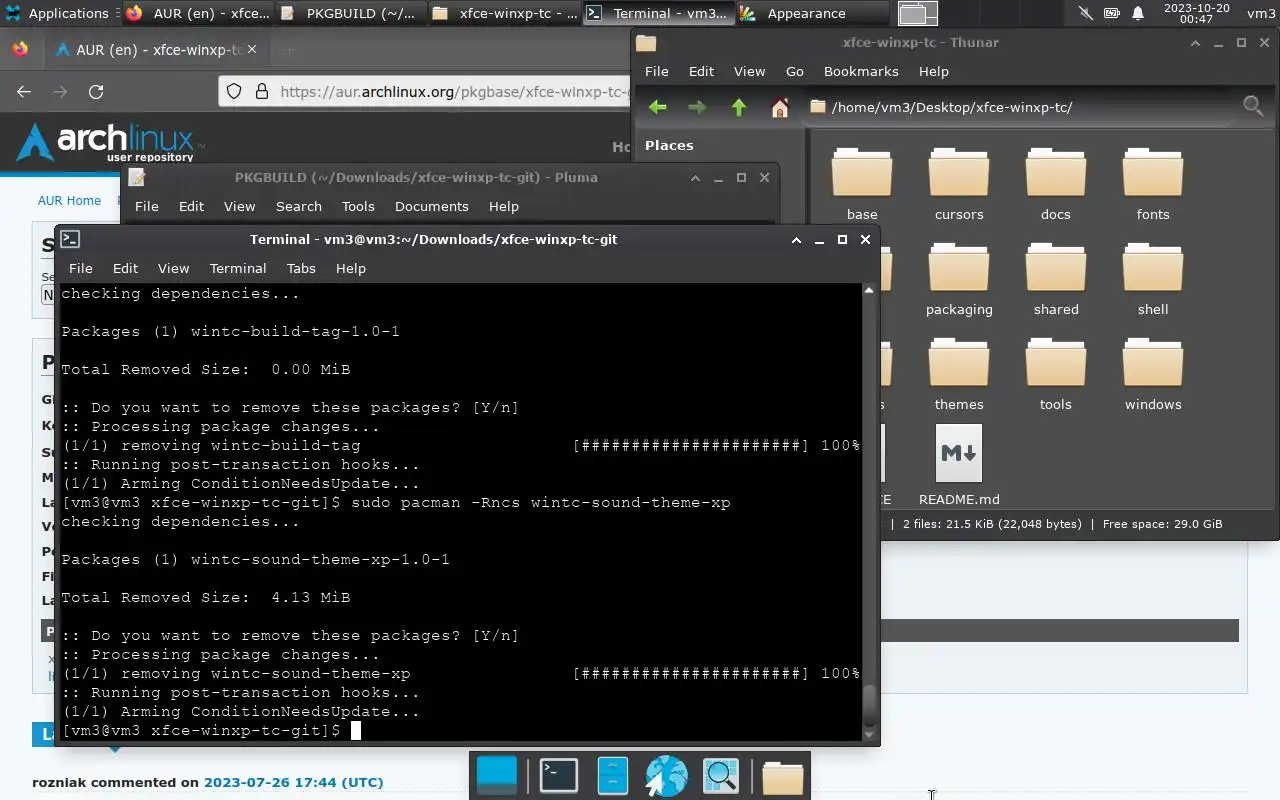This screenshot has width=1280, height=800.
Task: Click the search magnifier in Thunar
Action: 1252,106
